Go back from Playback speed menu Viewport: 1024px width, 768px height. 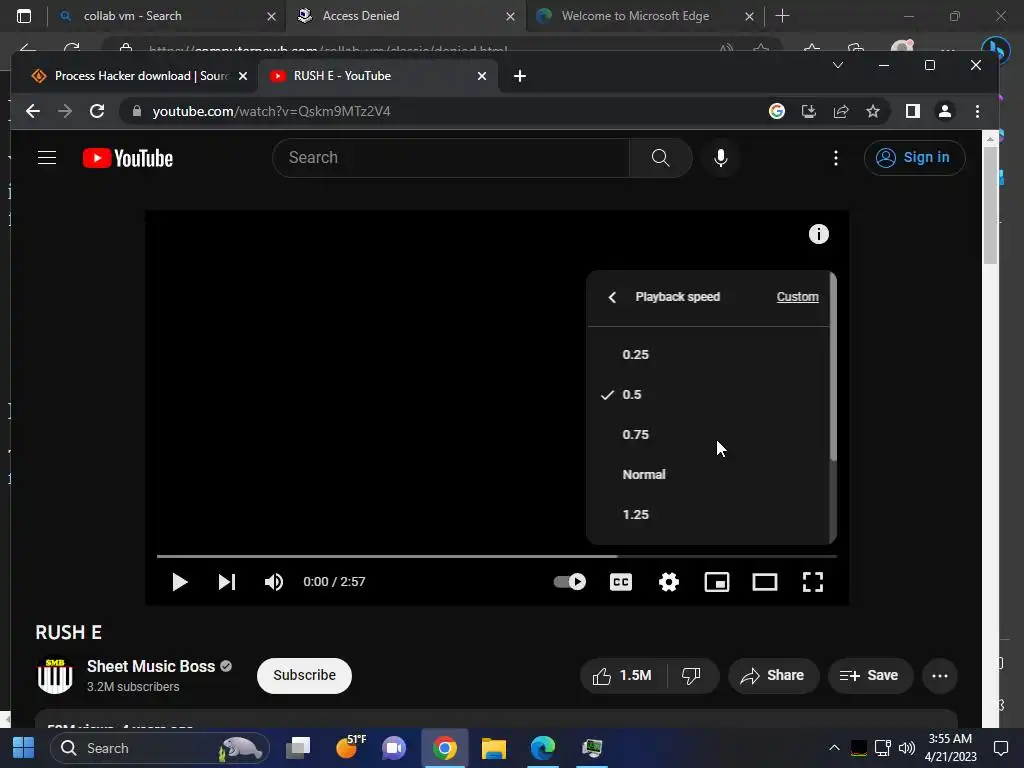pos(612,297)
